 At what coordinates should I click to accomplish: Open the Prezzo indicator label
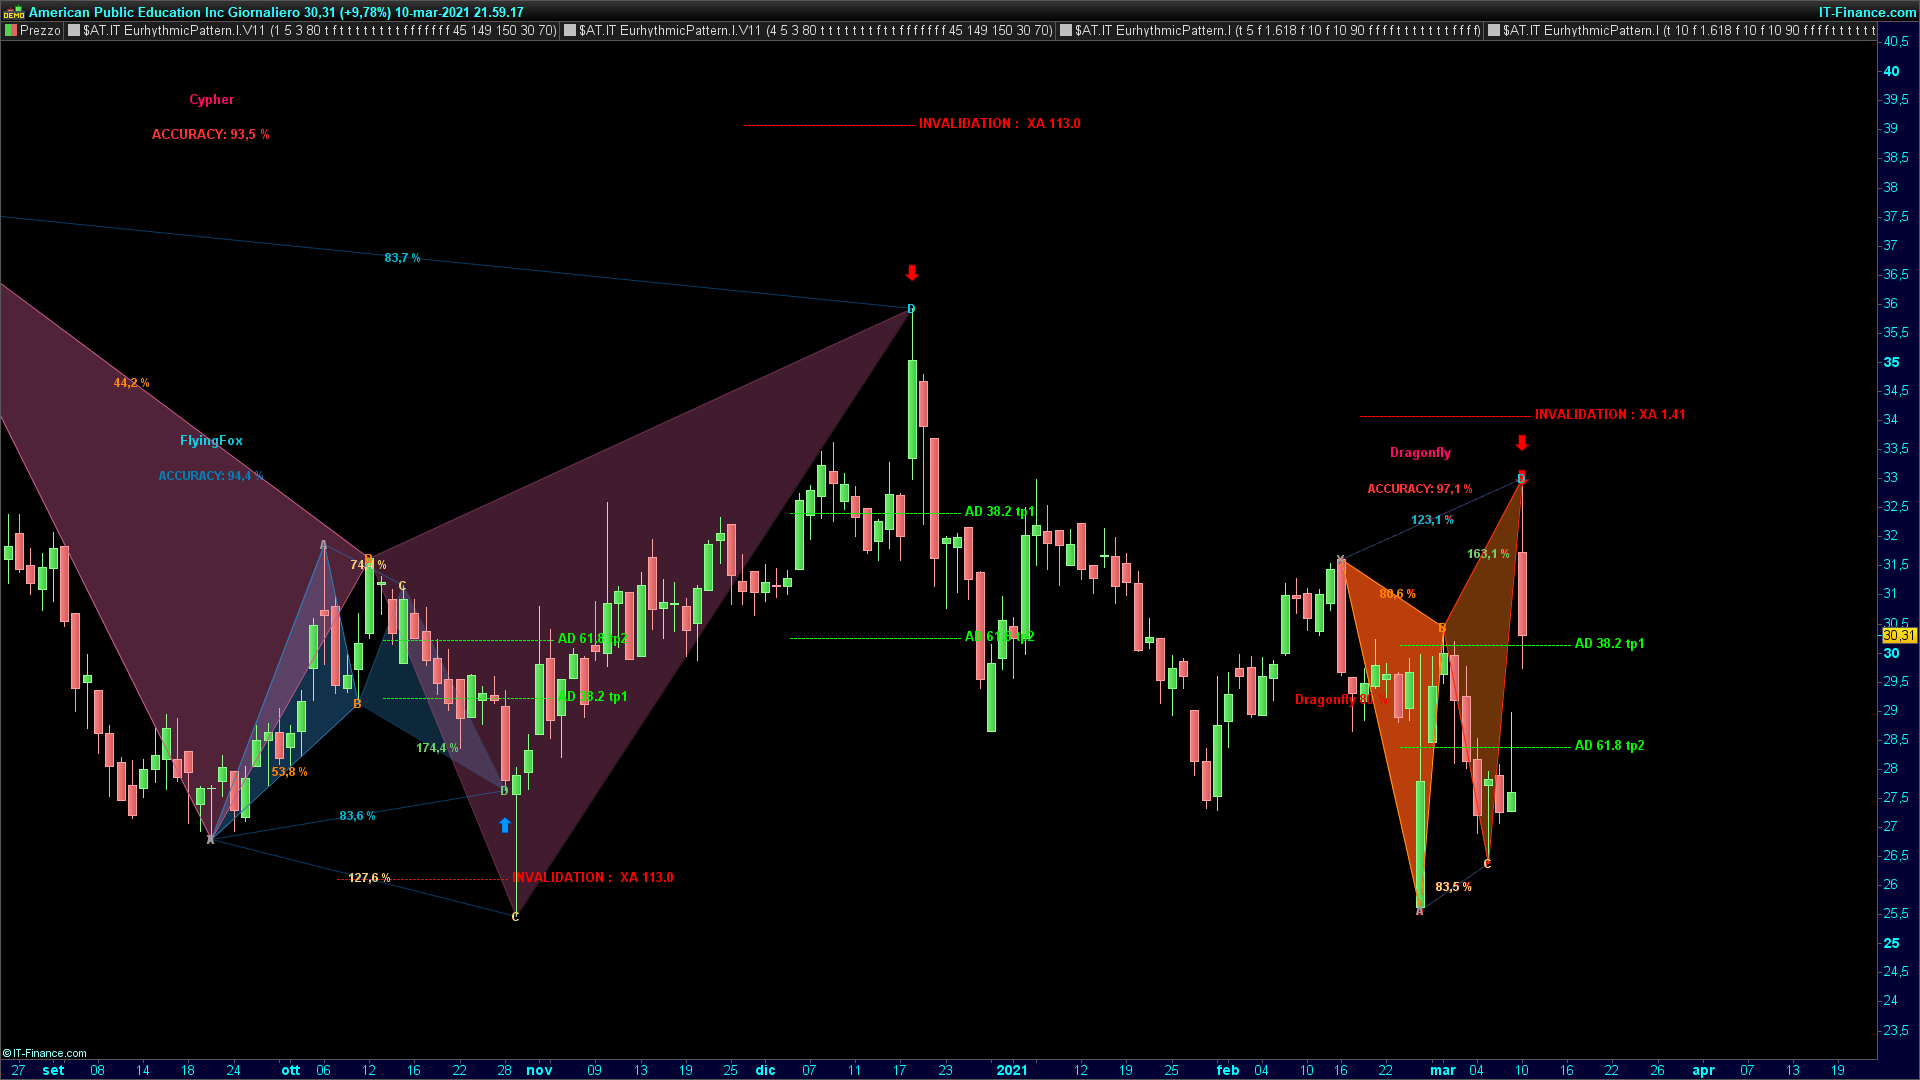click(40, 31)
